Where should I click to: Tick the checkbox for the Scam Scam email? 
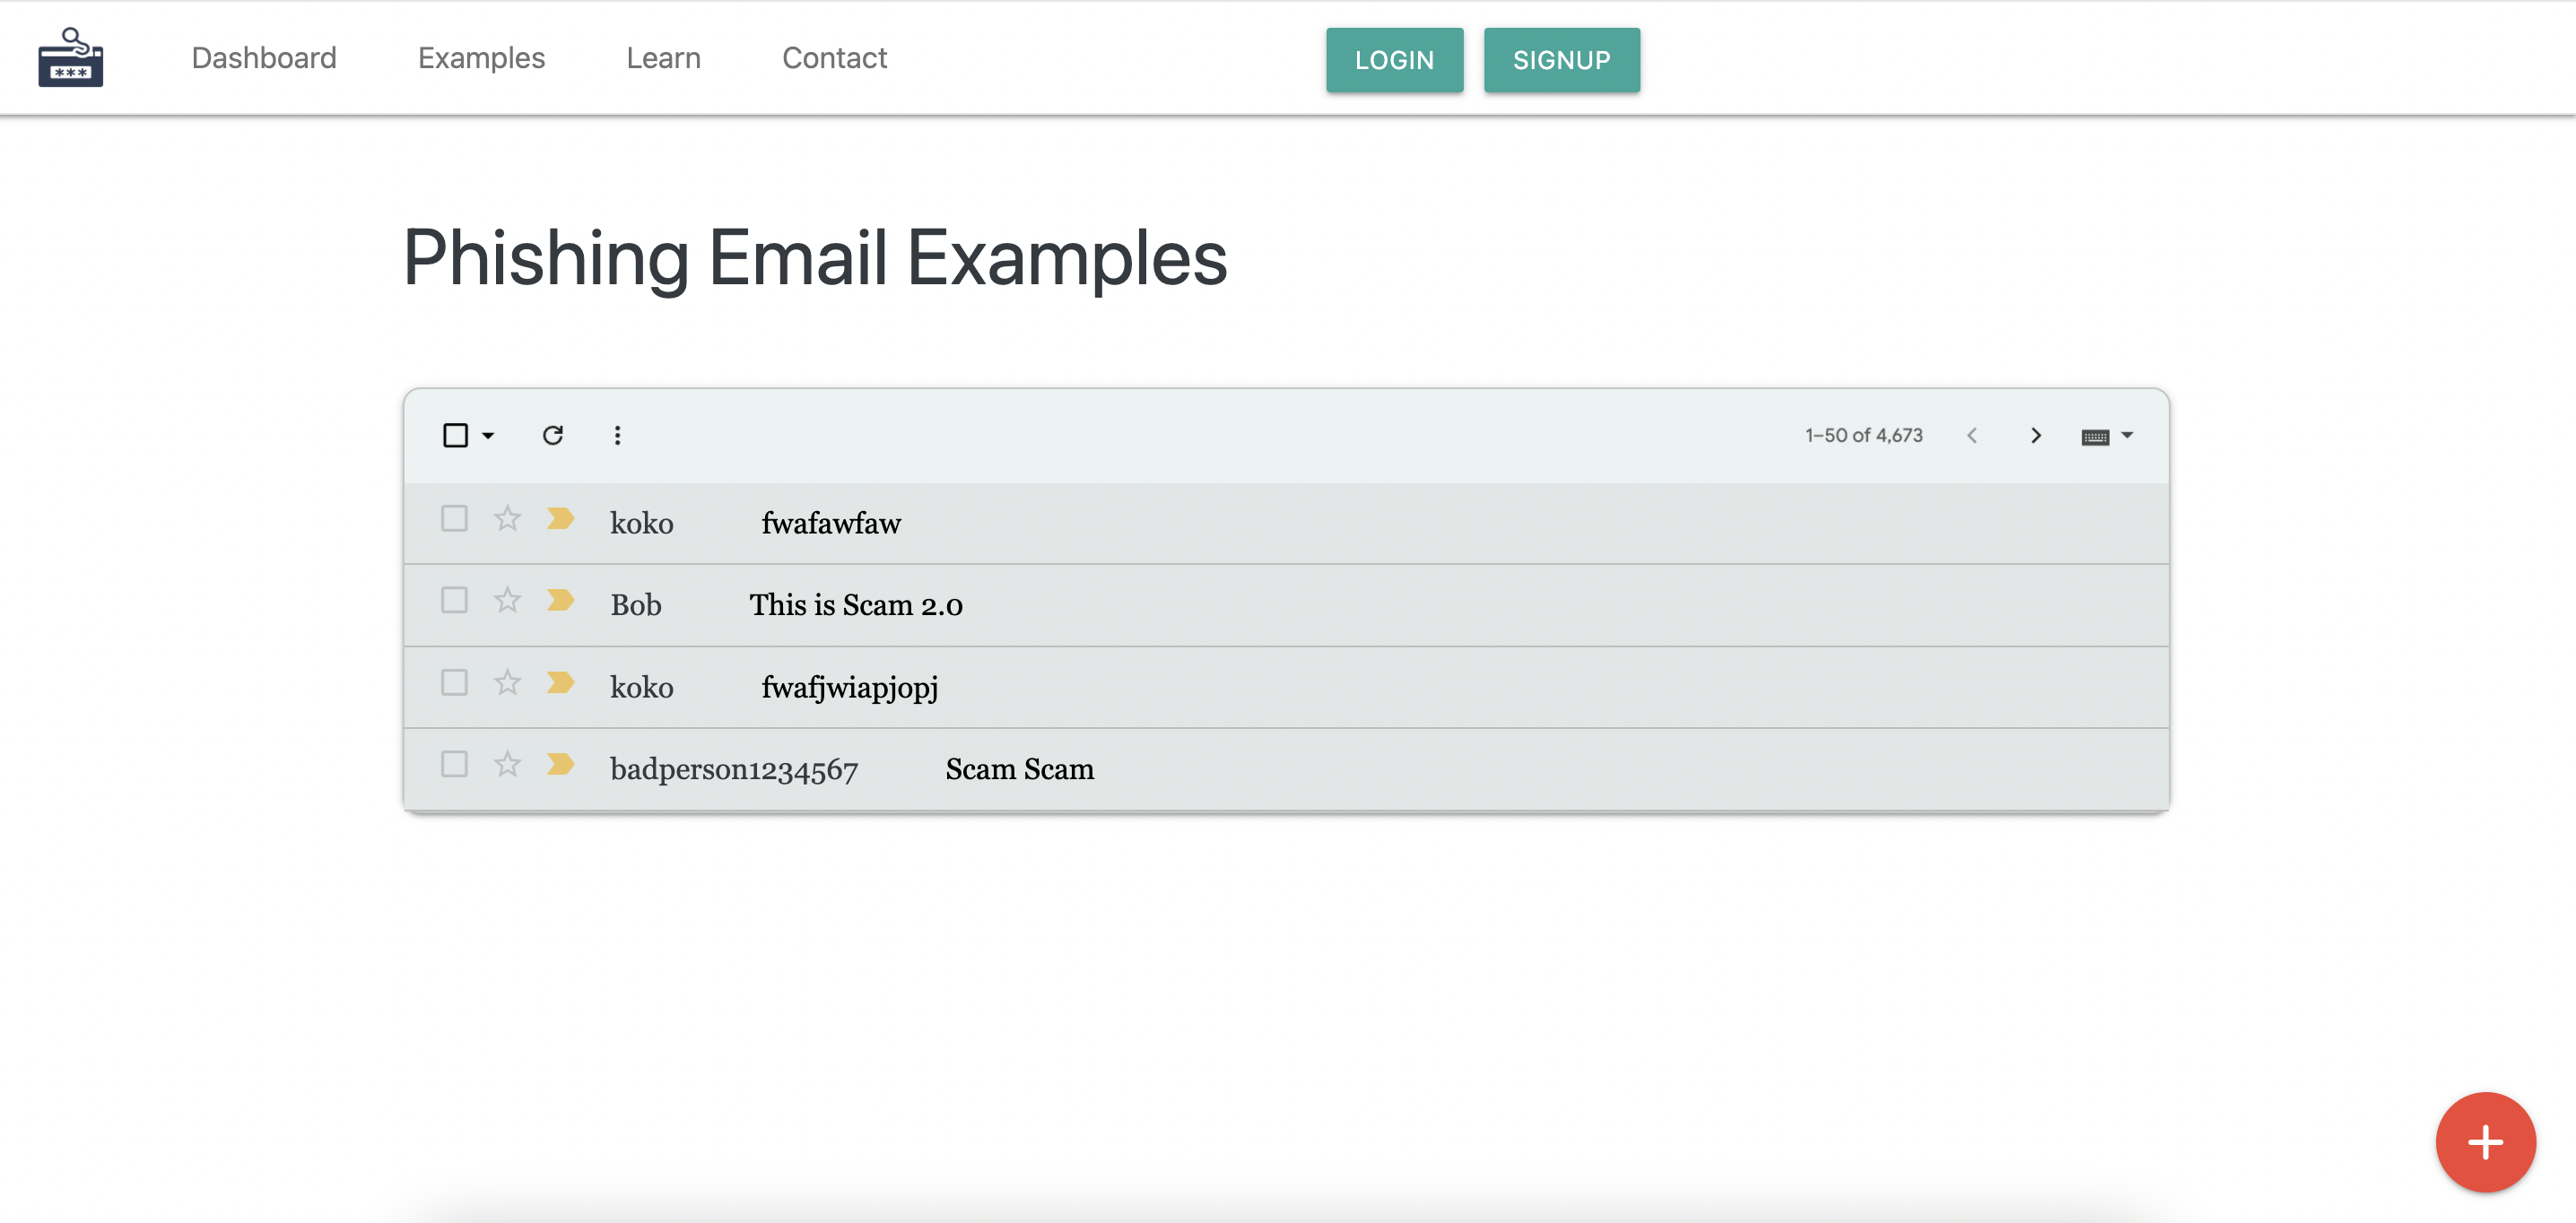pyautogui.click(x=454, y=764)
